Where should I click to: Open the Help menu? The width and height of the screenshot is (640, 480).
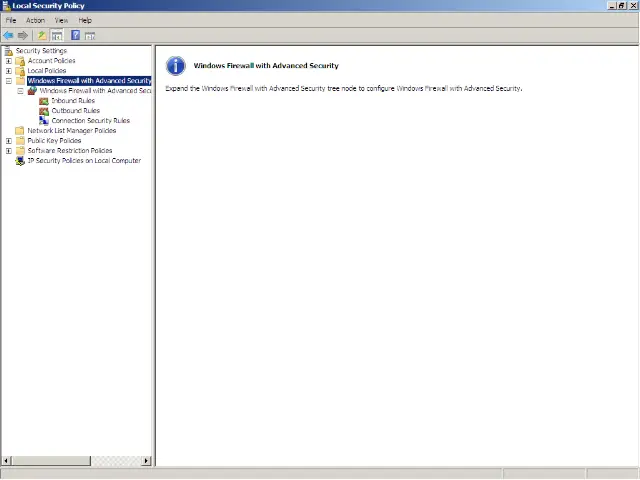click(x=85, y=20)
